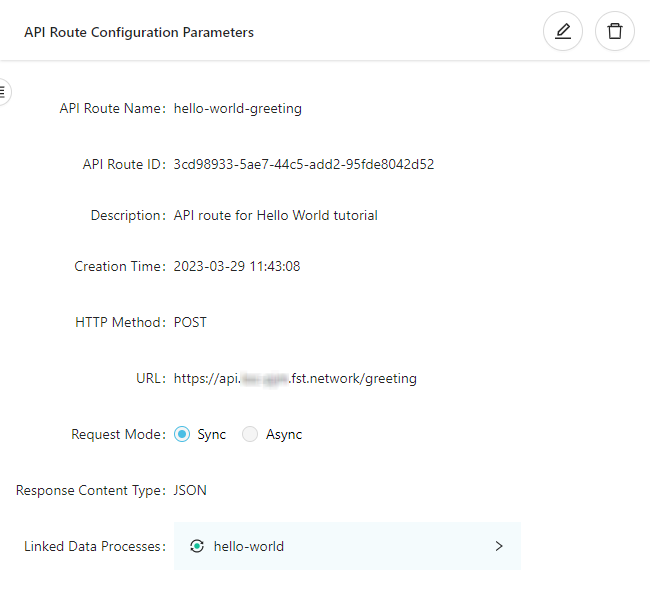
Task: Click the hello-world-greeting route name
Action: coord(237,108)
